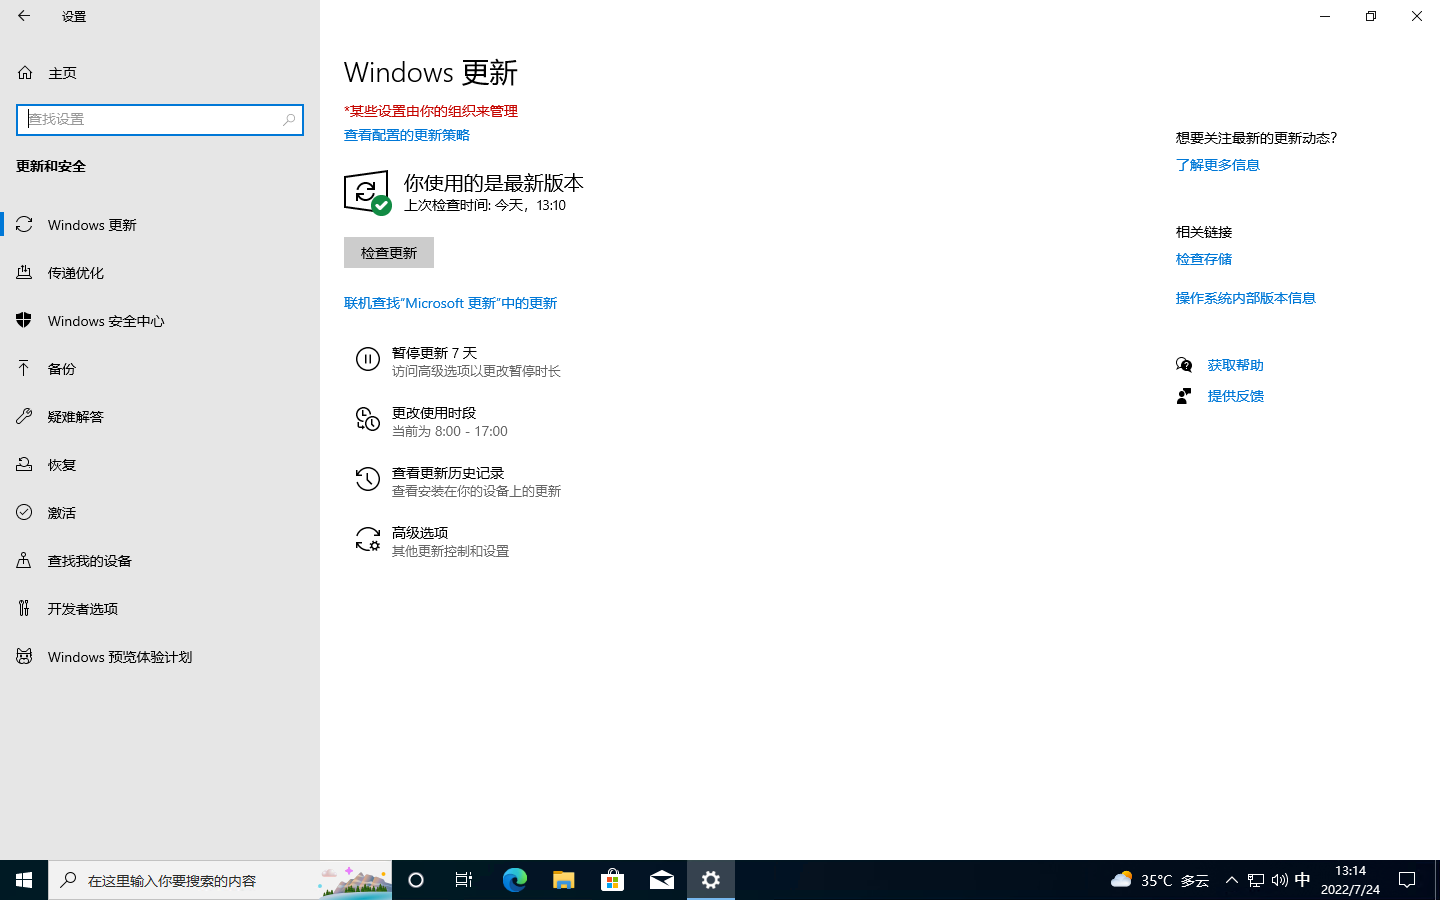Click the 查找我的设备 person-lock icon
Viewport: 1440px width, 900px height.
[x=25, y=560]
